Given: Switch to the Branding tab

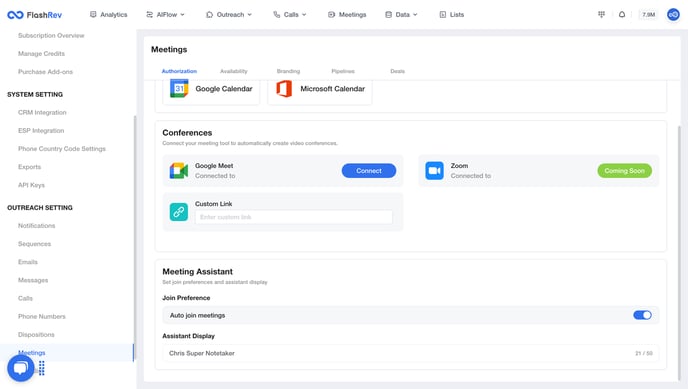Looking at the screenshot, I should pos(288,71).
